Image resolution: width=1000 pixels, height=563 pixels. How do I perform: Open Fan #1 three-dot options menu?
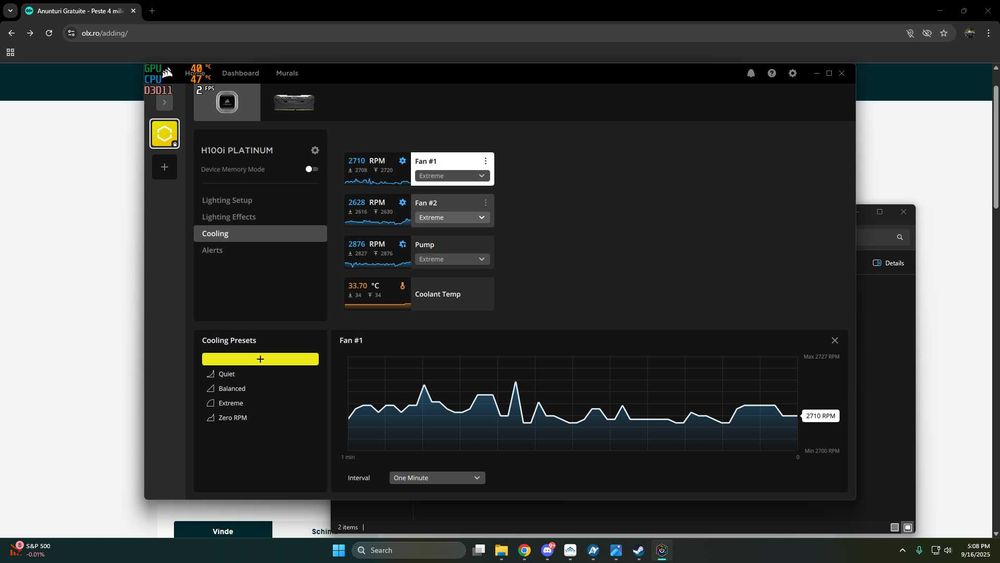(485, 161)
